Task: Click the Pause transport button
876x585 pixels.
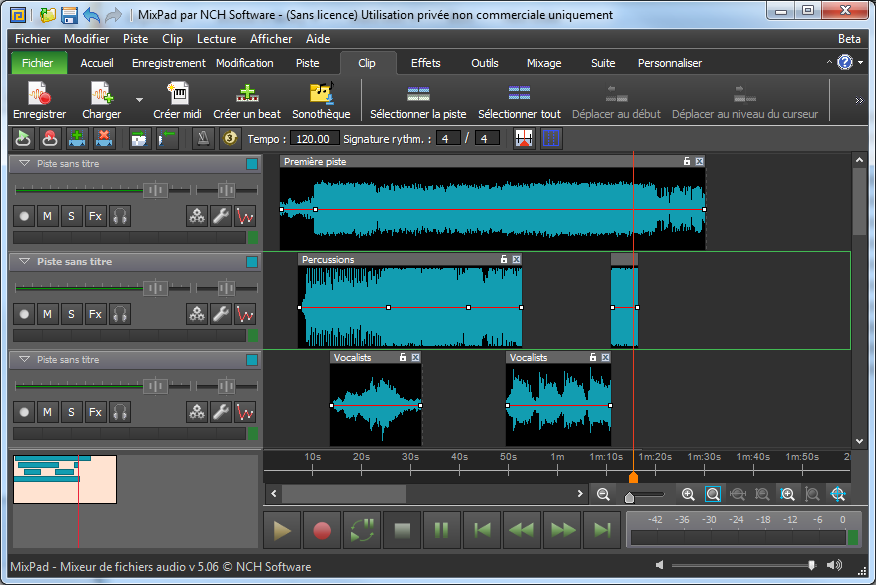Action: point(441,530)
